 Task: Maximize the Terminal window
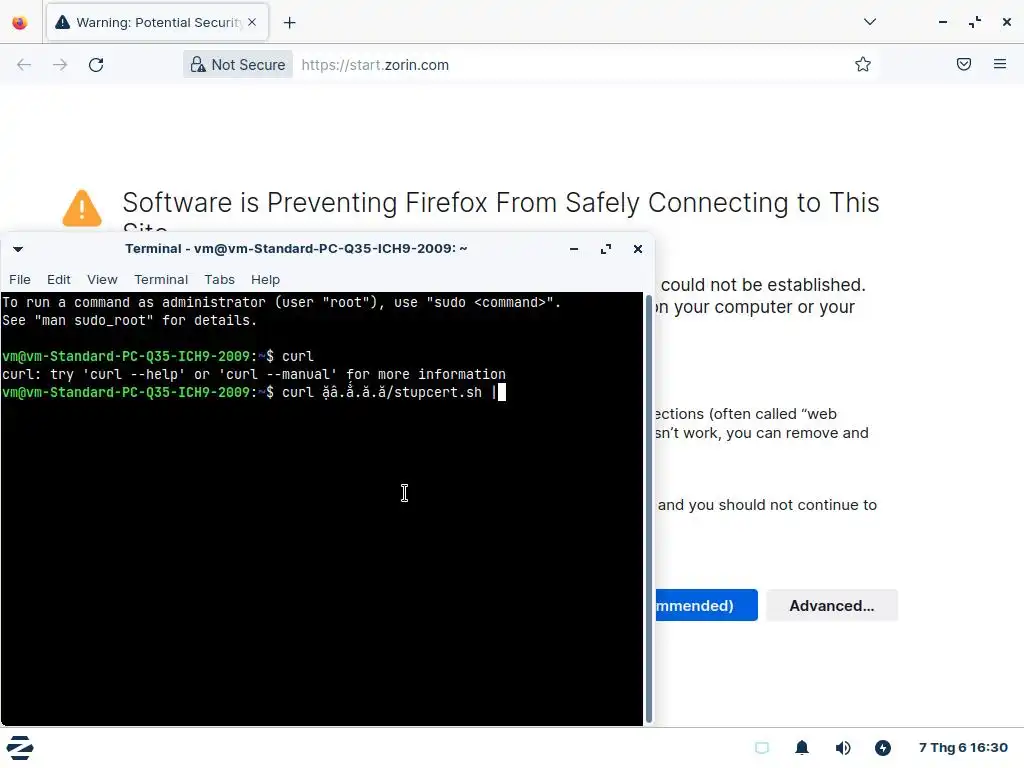tap(606, 249)
